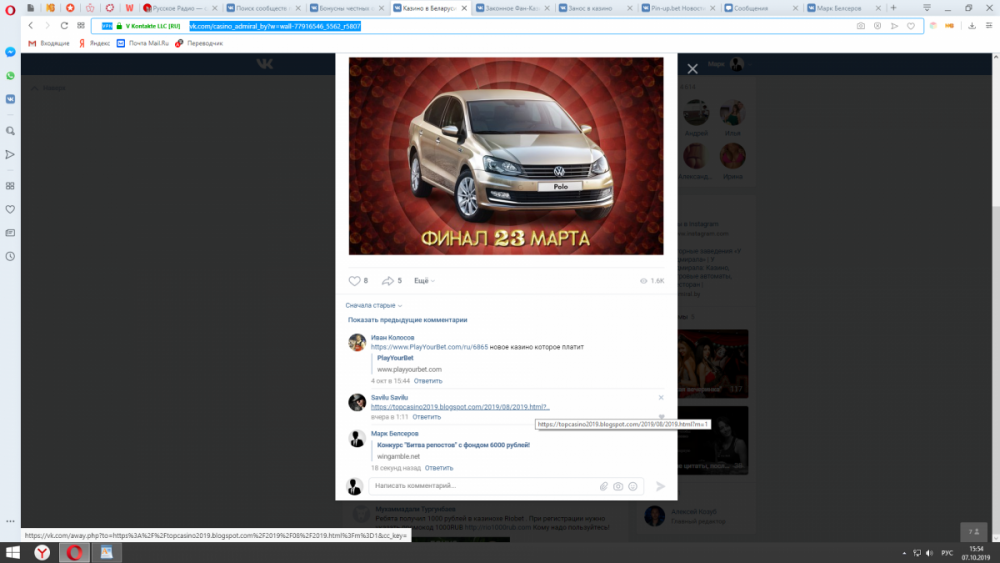Open tab list menu in tab bar

927,8
